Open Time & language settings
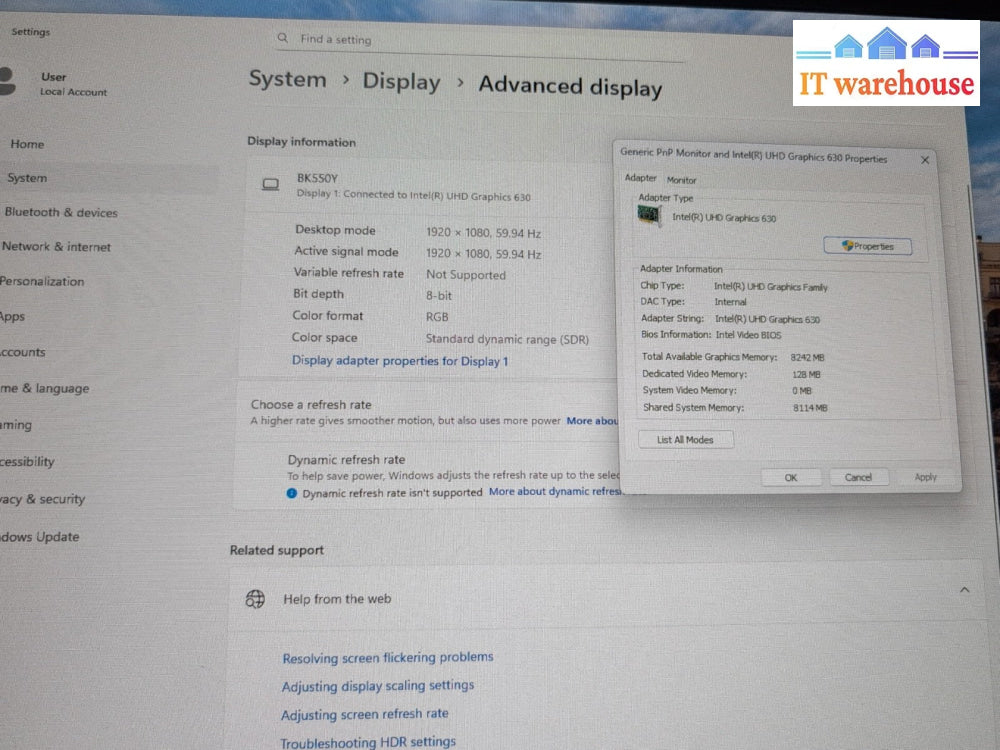Image resolution: width=1000 pixels, height=750 pixels. [x=45, y=388]
